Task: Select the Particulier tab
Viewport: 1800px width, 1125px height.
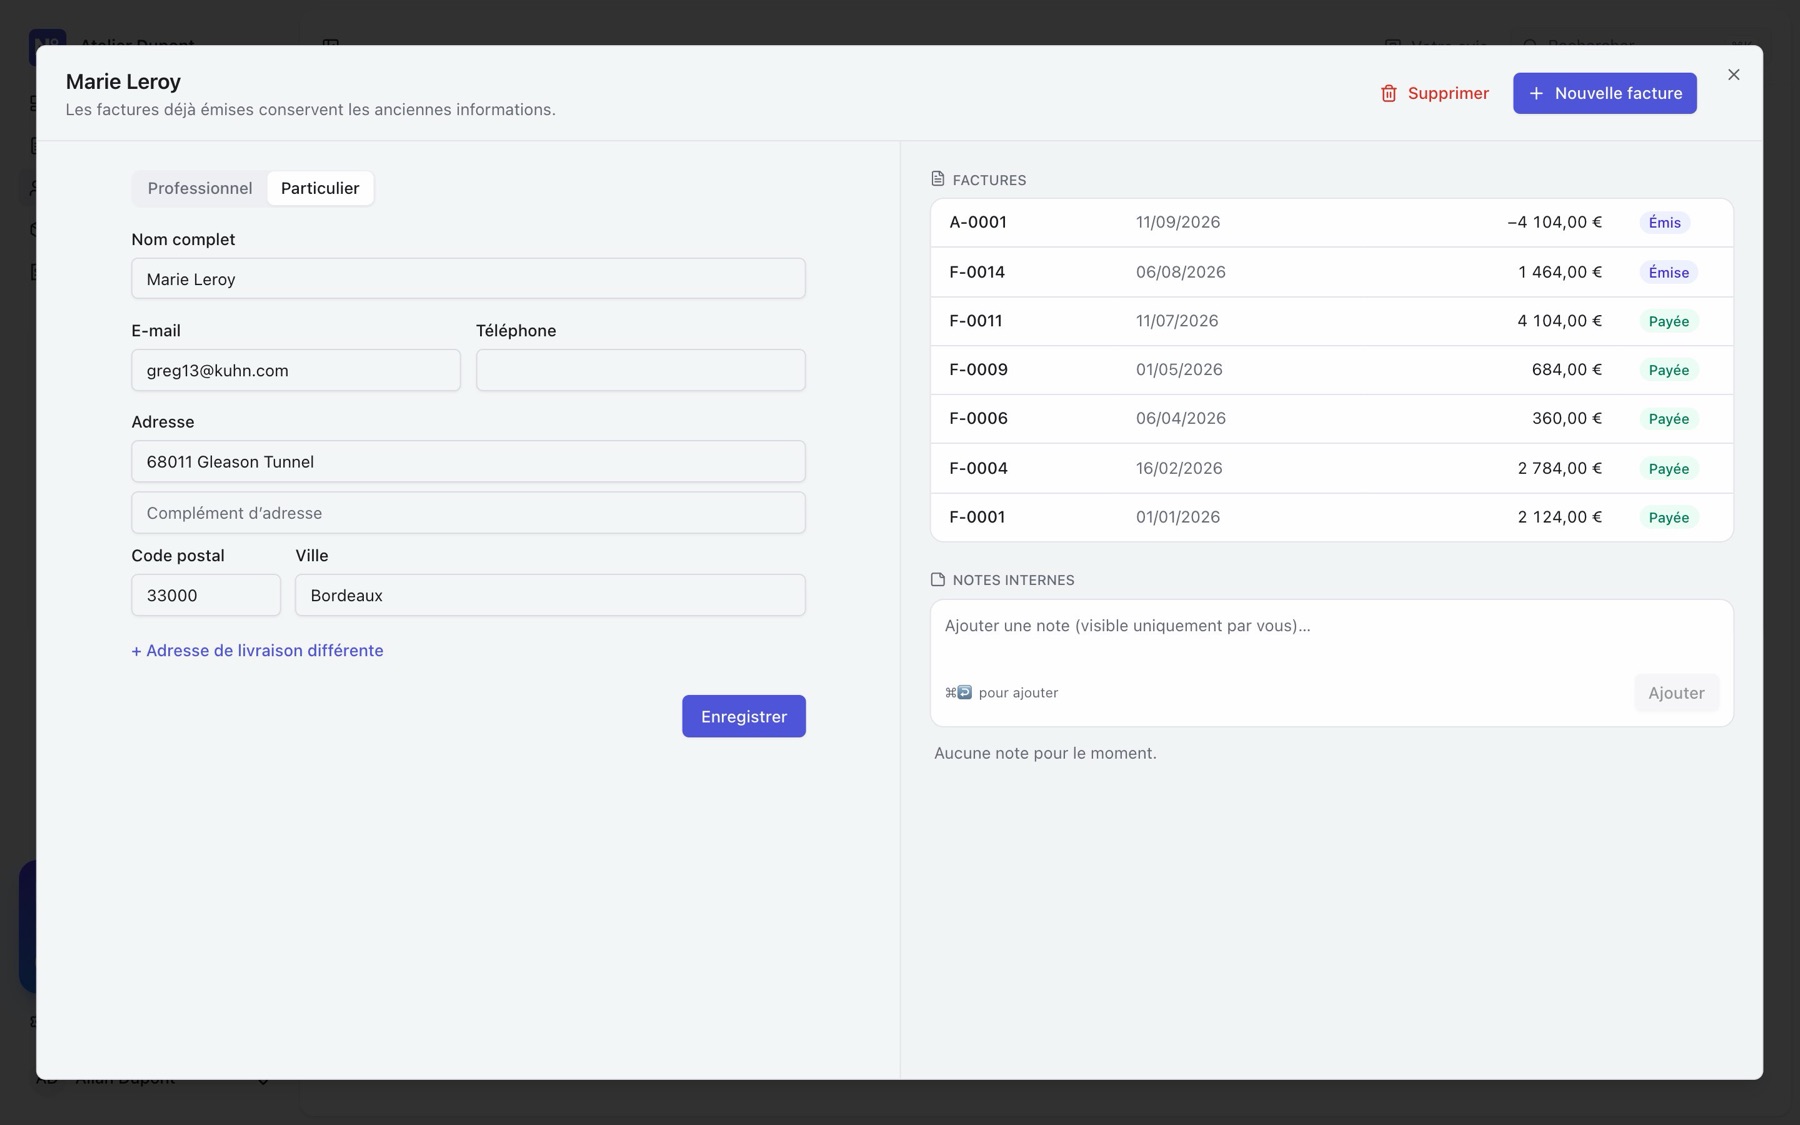Action: (x=320, y=188)
